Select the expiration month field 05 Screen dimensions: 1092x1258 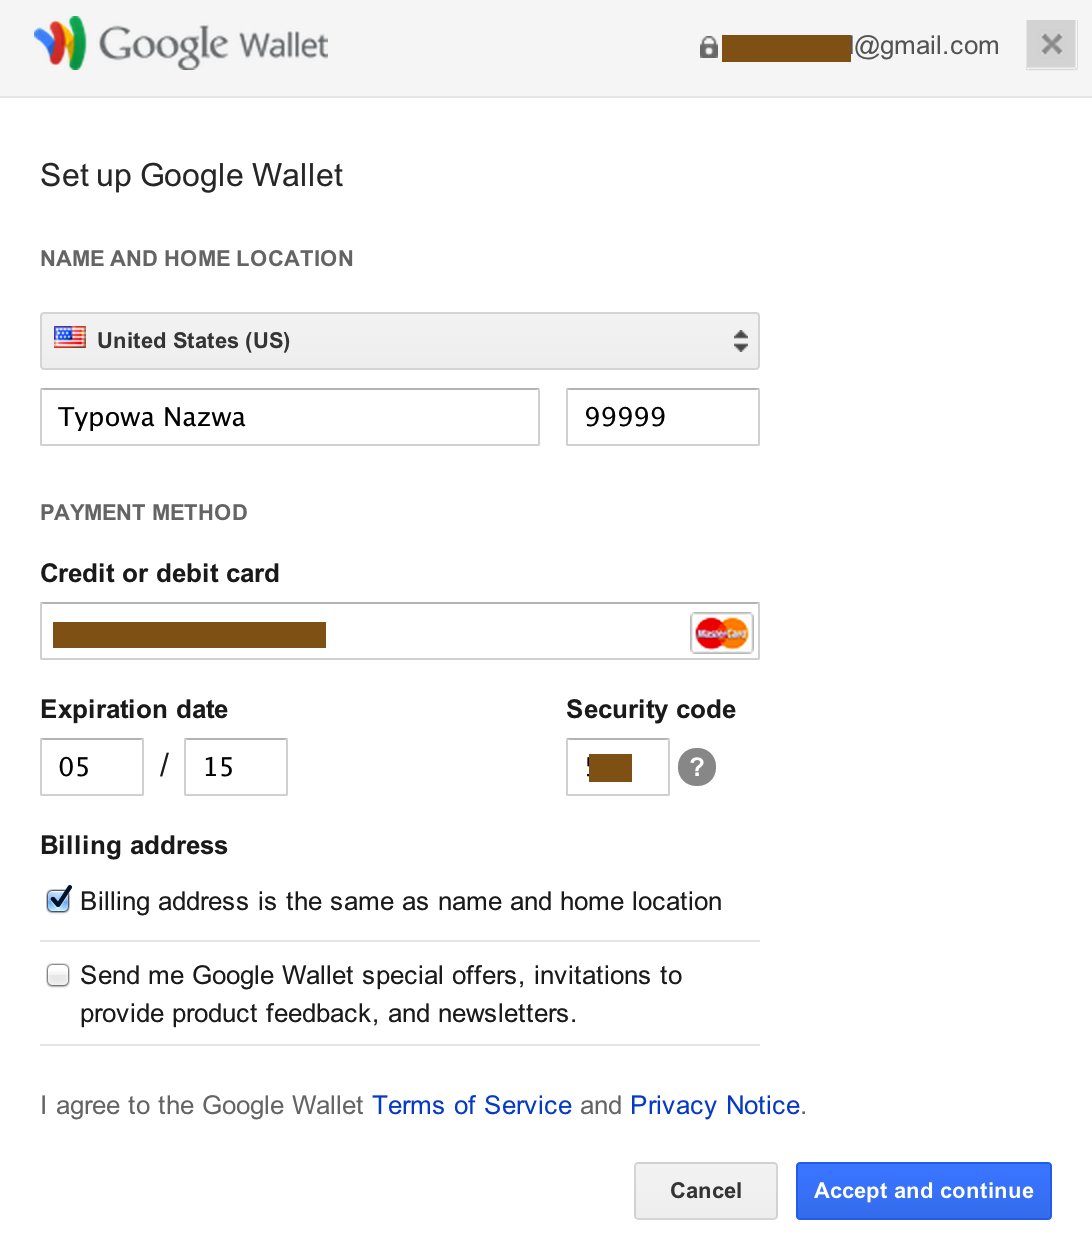(92, 767)
